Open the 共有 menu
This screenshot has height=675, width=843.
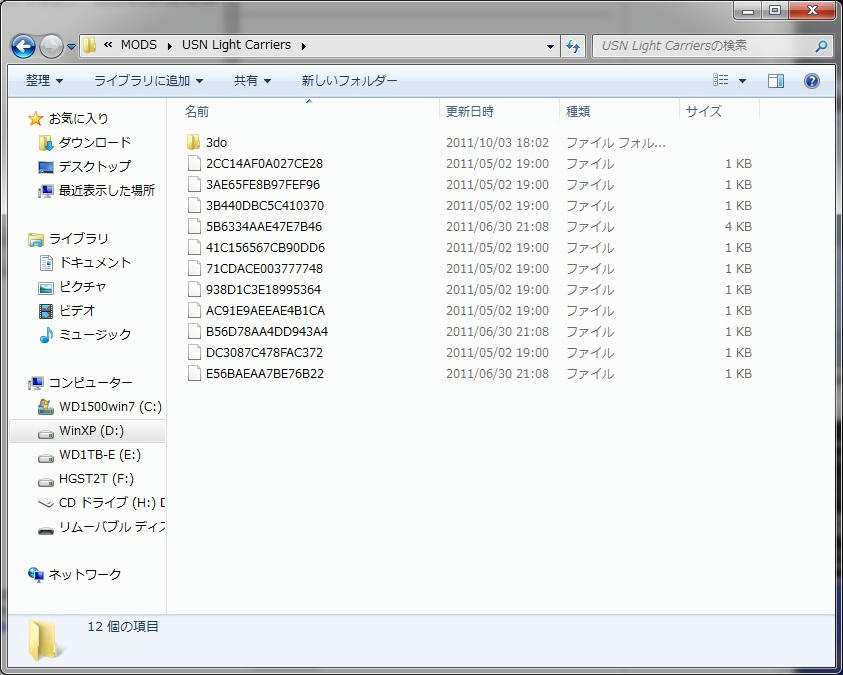pos(252,81)
